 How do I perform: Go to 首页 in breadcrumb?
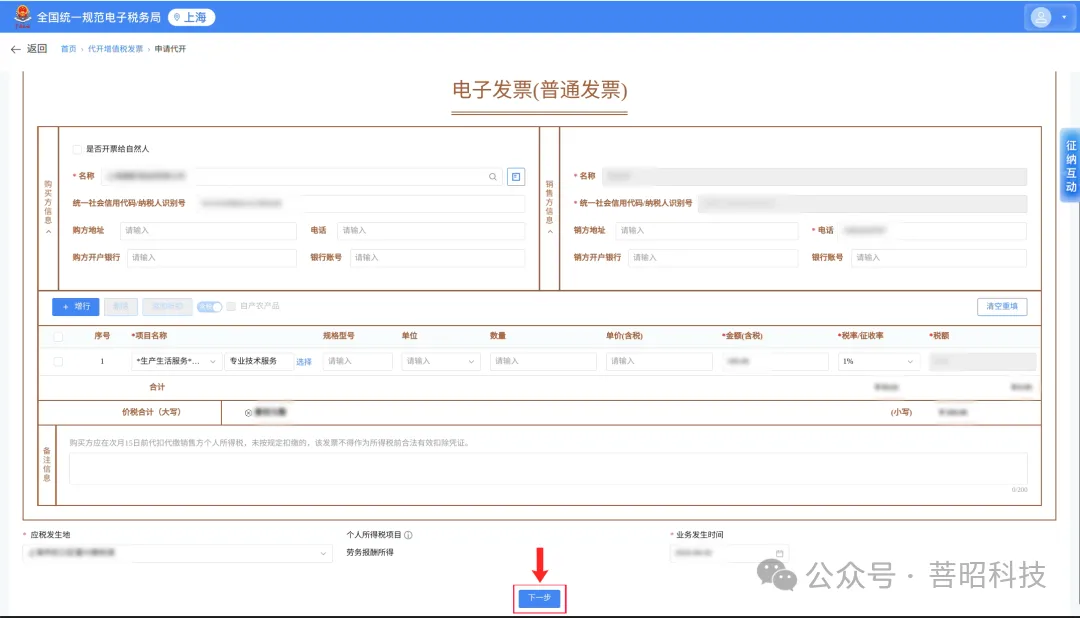tap(68, 49)
